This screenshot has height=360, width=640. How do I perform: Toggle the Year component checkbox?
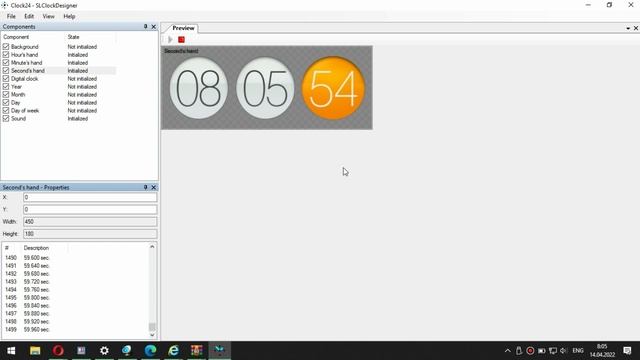point(6,87)
